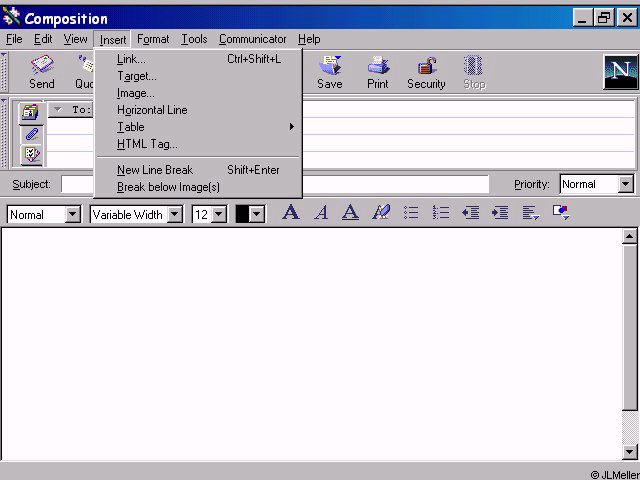Open the text color dropdown arrow

[257, 214]
